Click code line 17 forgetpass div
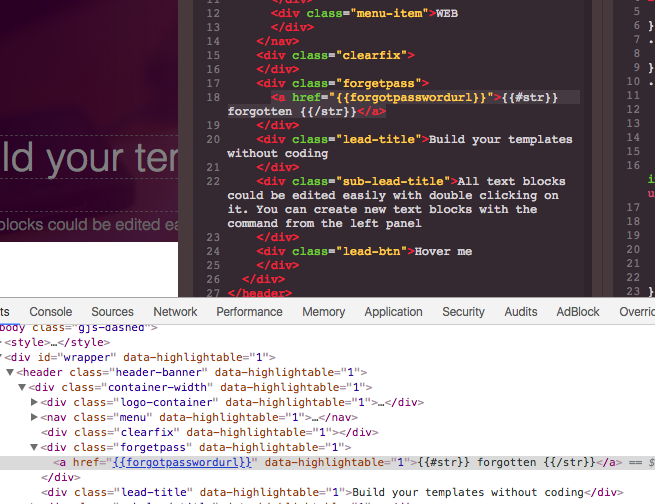Image resolution: width=655 pixels, height=504 pixels. pos(343,83)
